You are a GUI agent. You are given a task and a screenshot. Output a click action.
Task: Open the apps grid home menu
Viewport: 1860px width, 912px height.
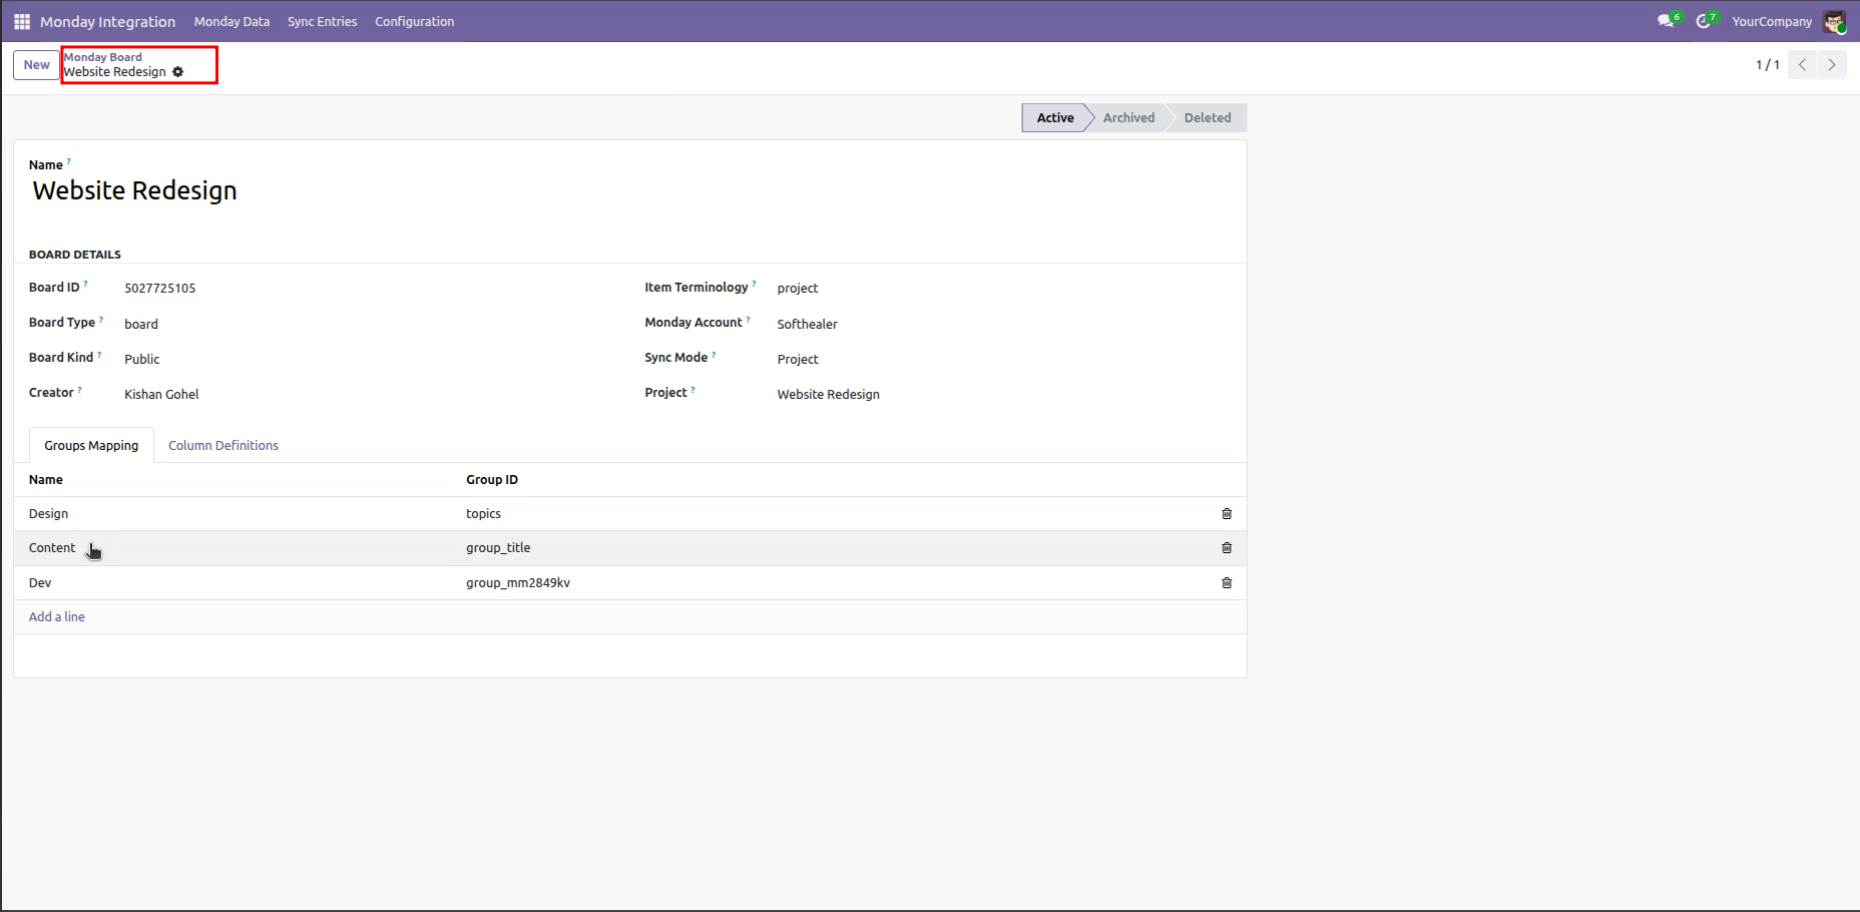tap(22, 21)
